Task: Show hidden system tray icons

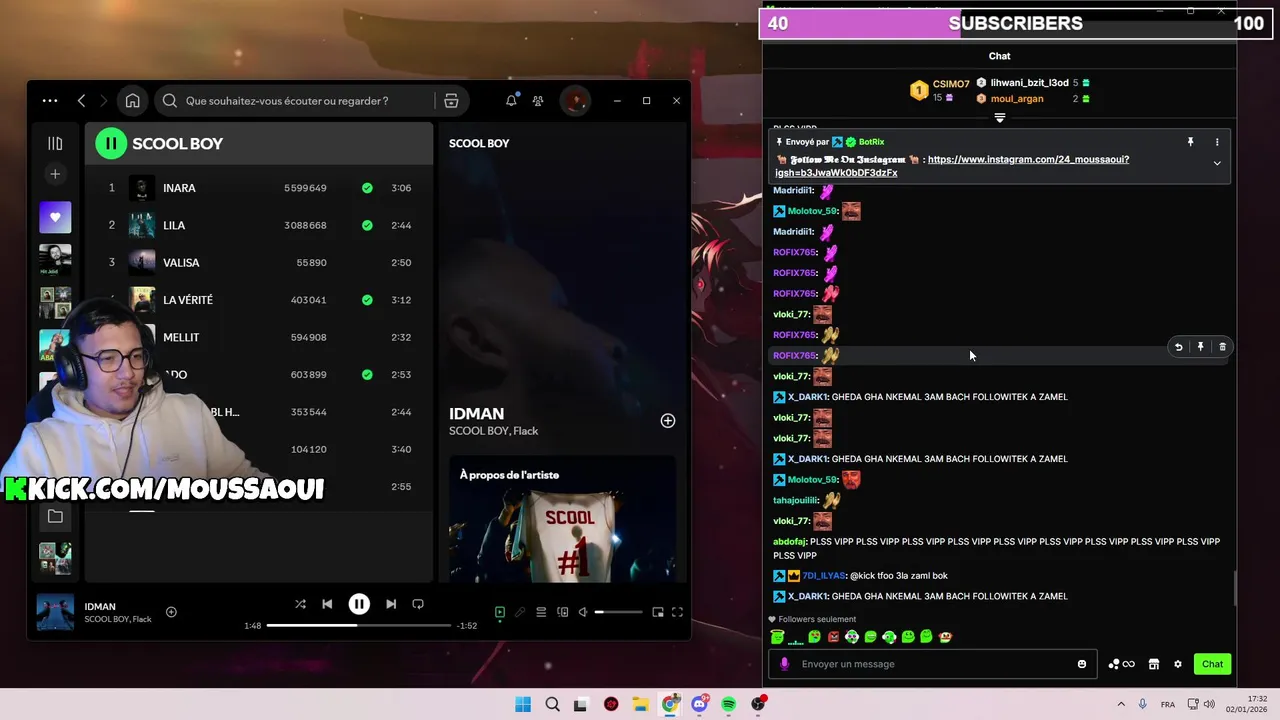Action: (x=1121, y=704)
